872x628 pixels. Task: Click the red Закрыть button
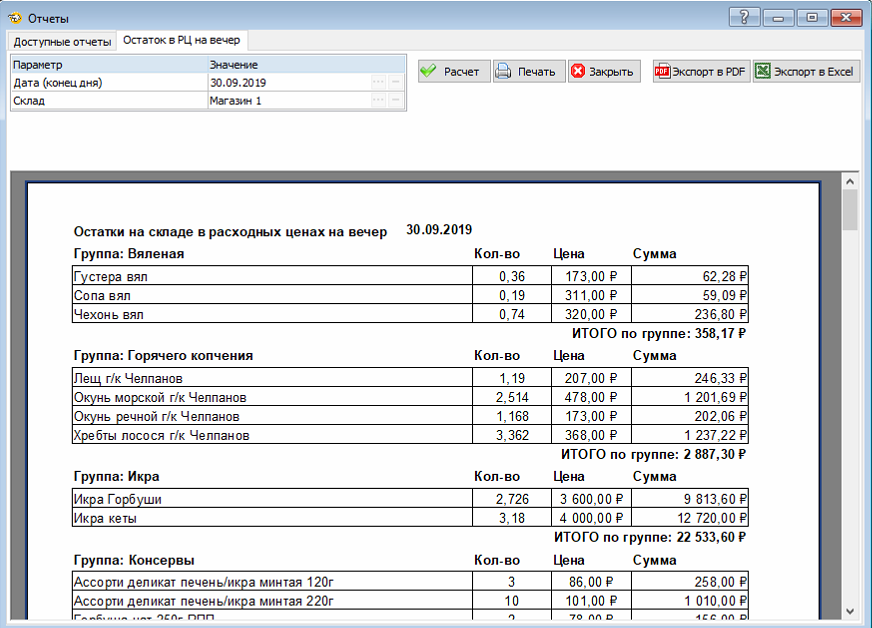[603, 72]
